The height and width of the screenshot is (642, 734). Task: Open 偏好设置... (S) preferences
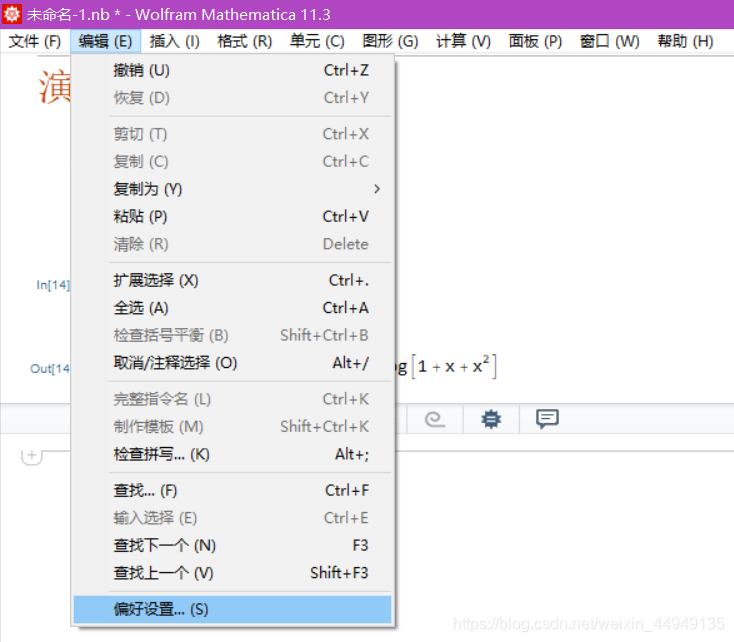coord(233,609)
